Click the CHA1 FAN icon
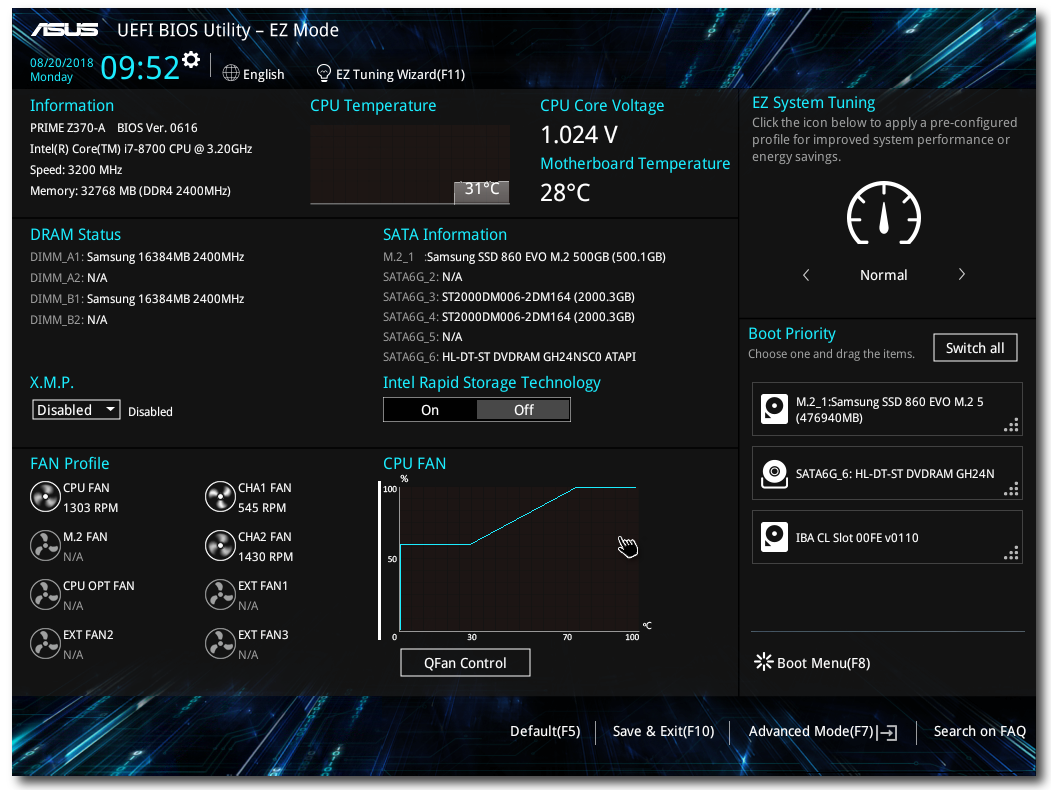The height and width of the screenshot is (790, 1051). 220,496
